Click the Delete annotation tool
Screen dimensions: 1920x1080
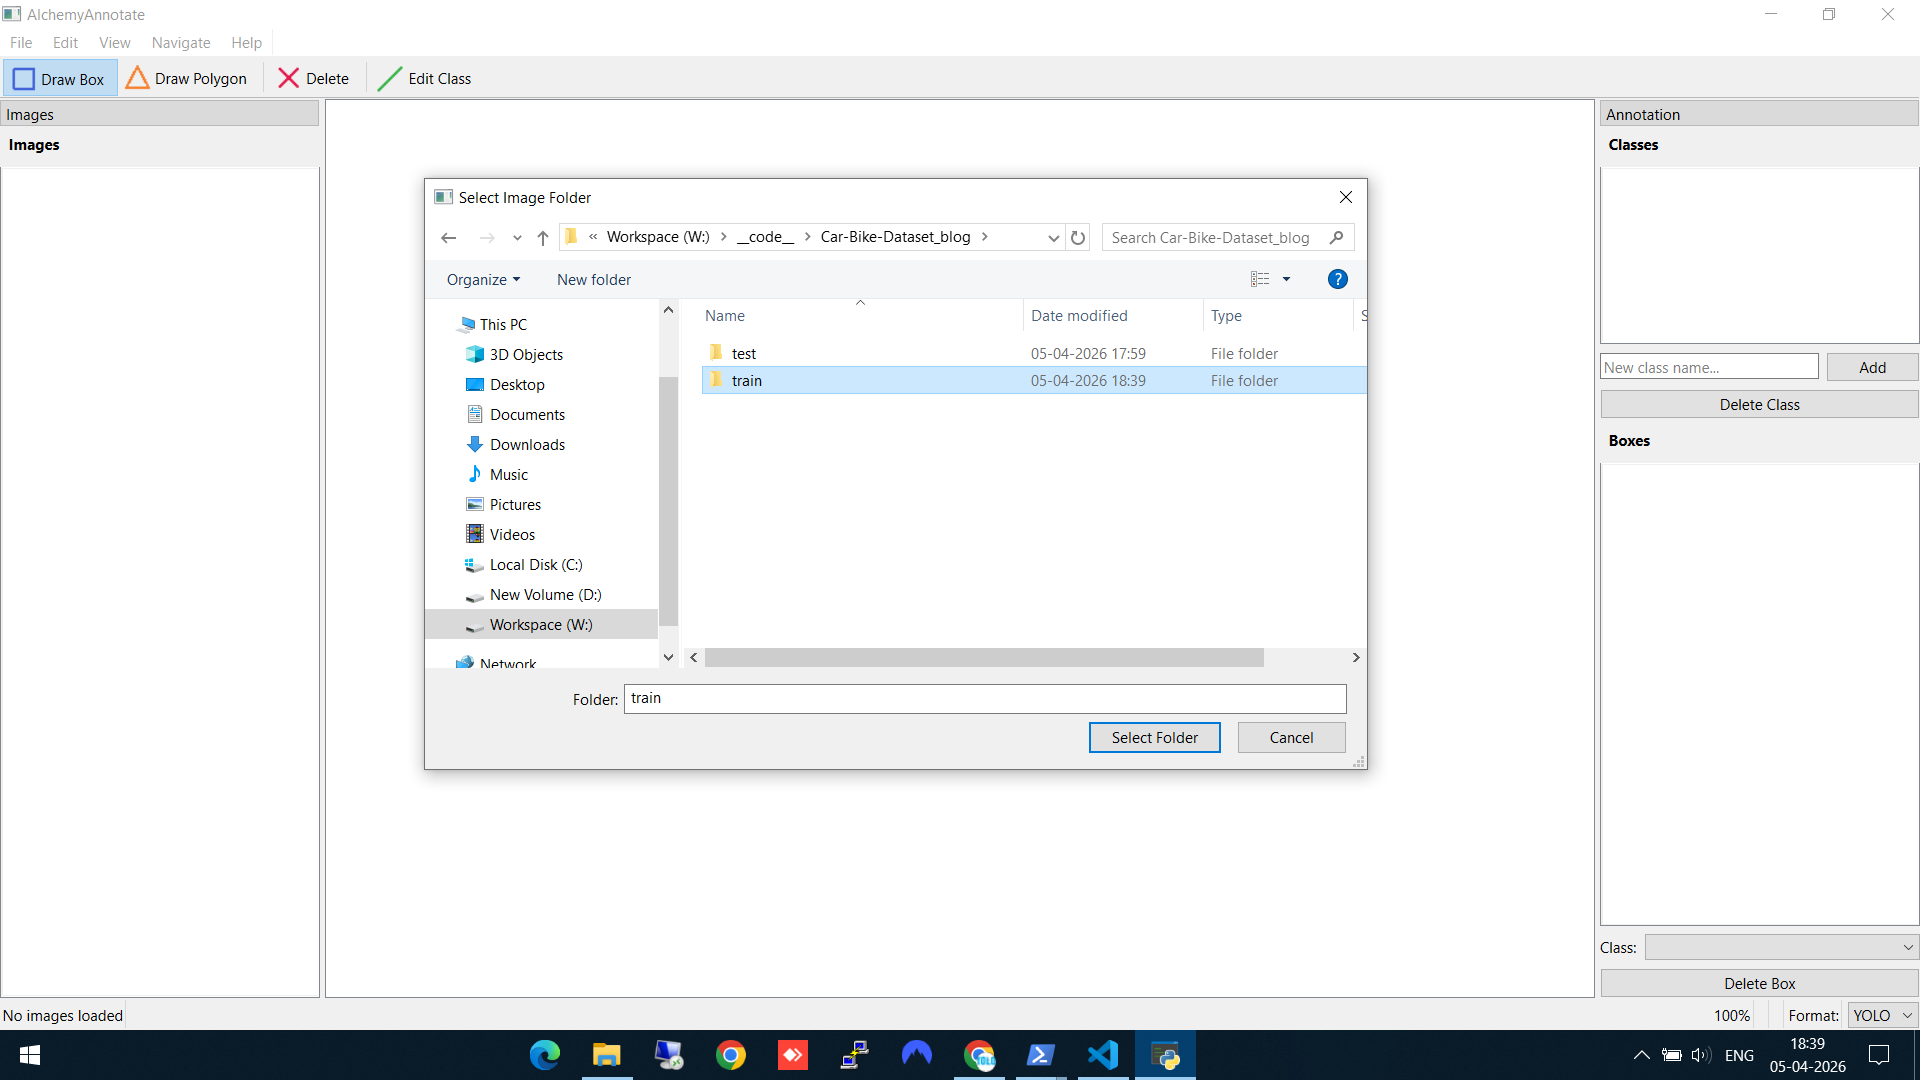[313, 78]
